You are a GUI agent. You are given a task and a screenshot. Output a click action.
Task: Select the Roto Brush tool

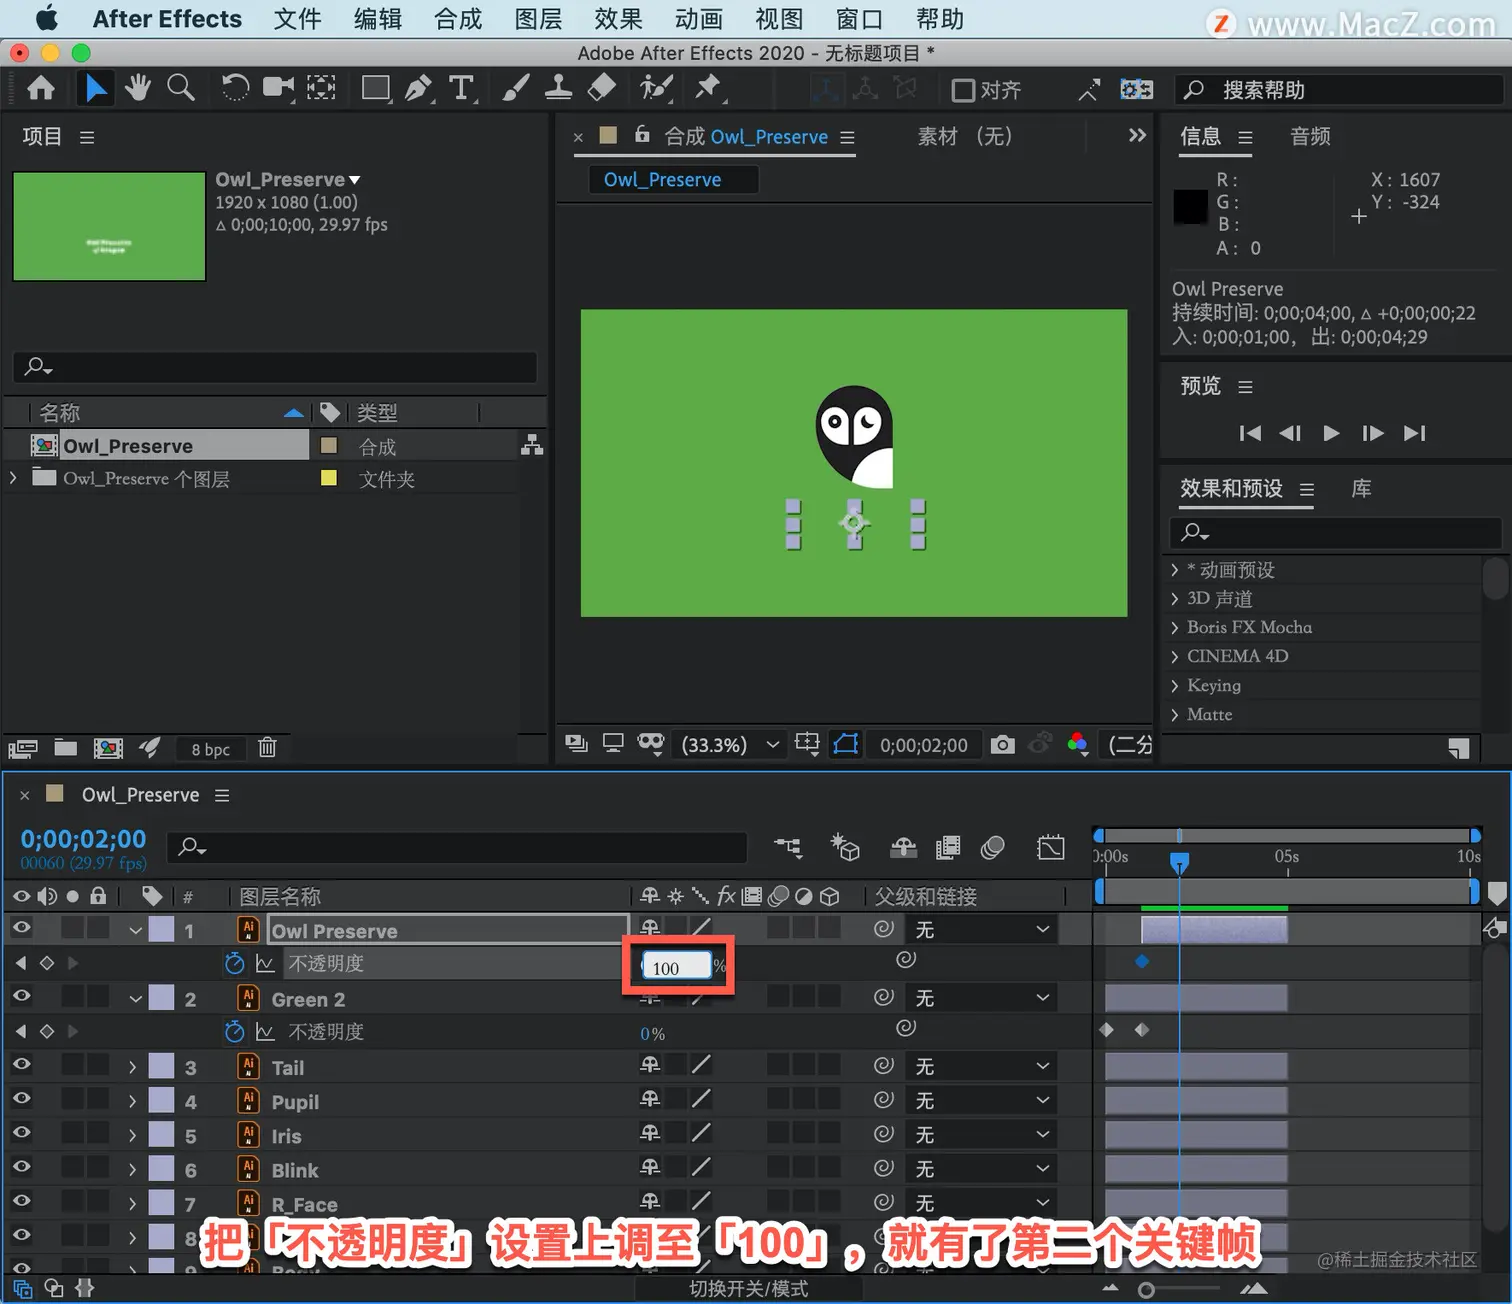[x=656, y=89]
